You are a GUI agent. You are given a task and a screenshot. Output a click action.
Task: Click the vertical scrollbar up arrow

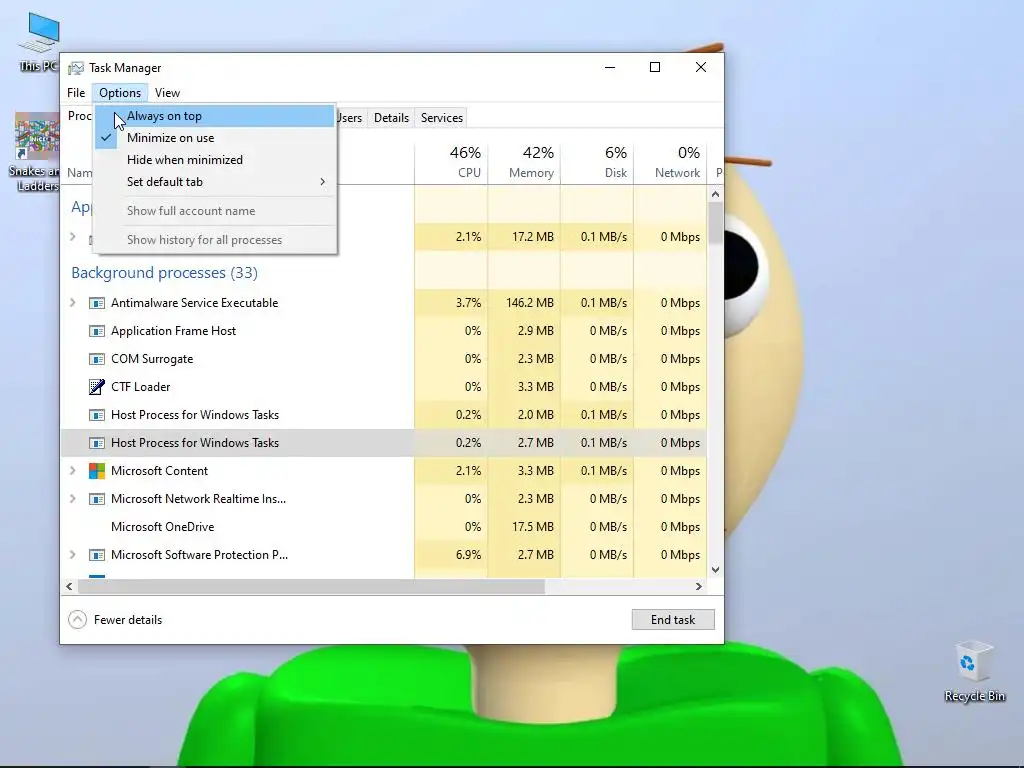tap(715, 194)
